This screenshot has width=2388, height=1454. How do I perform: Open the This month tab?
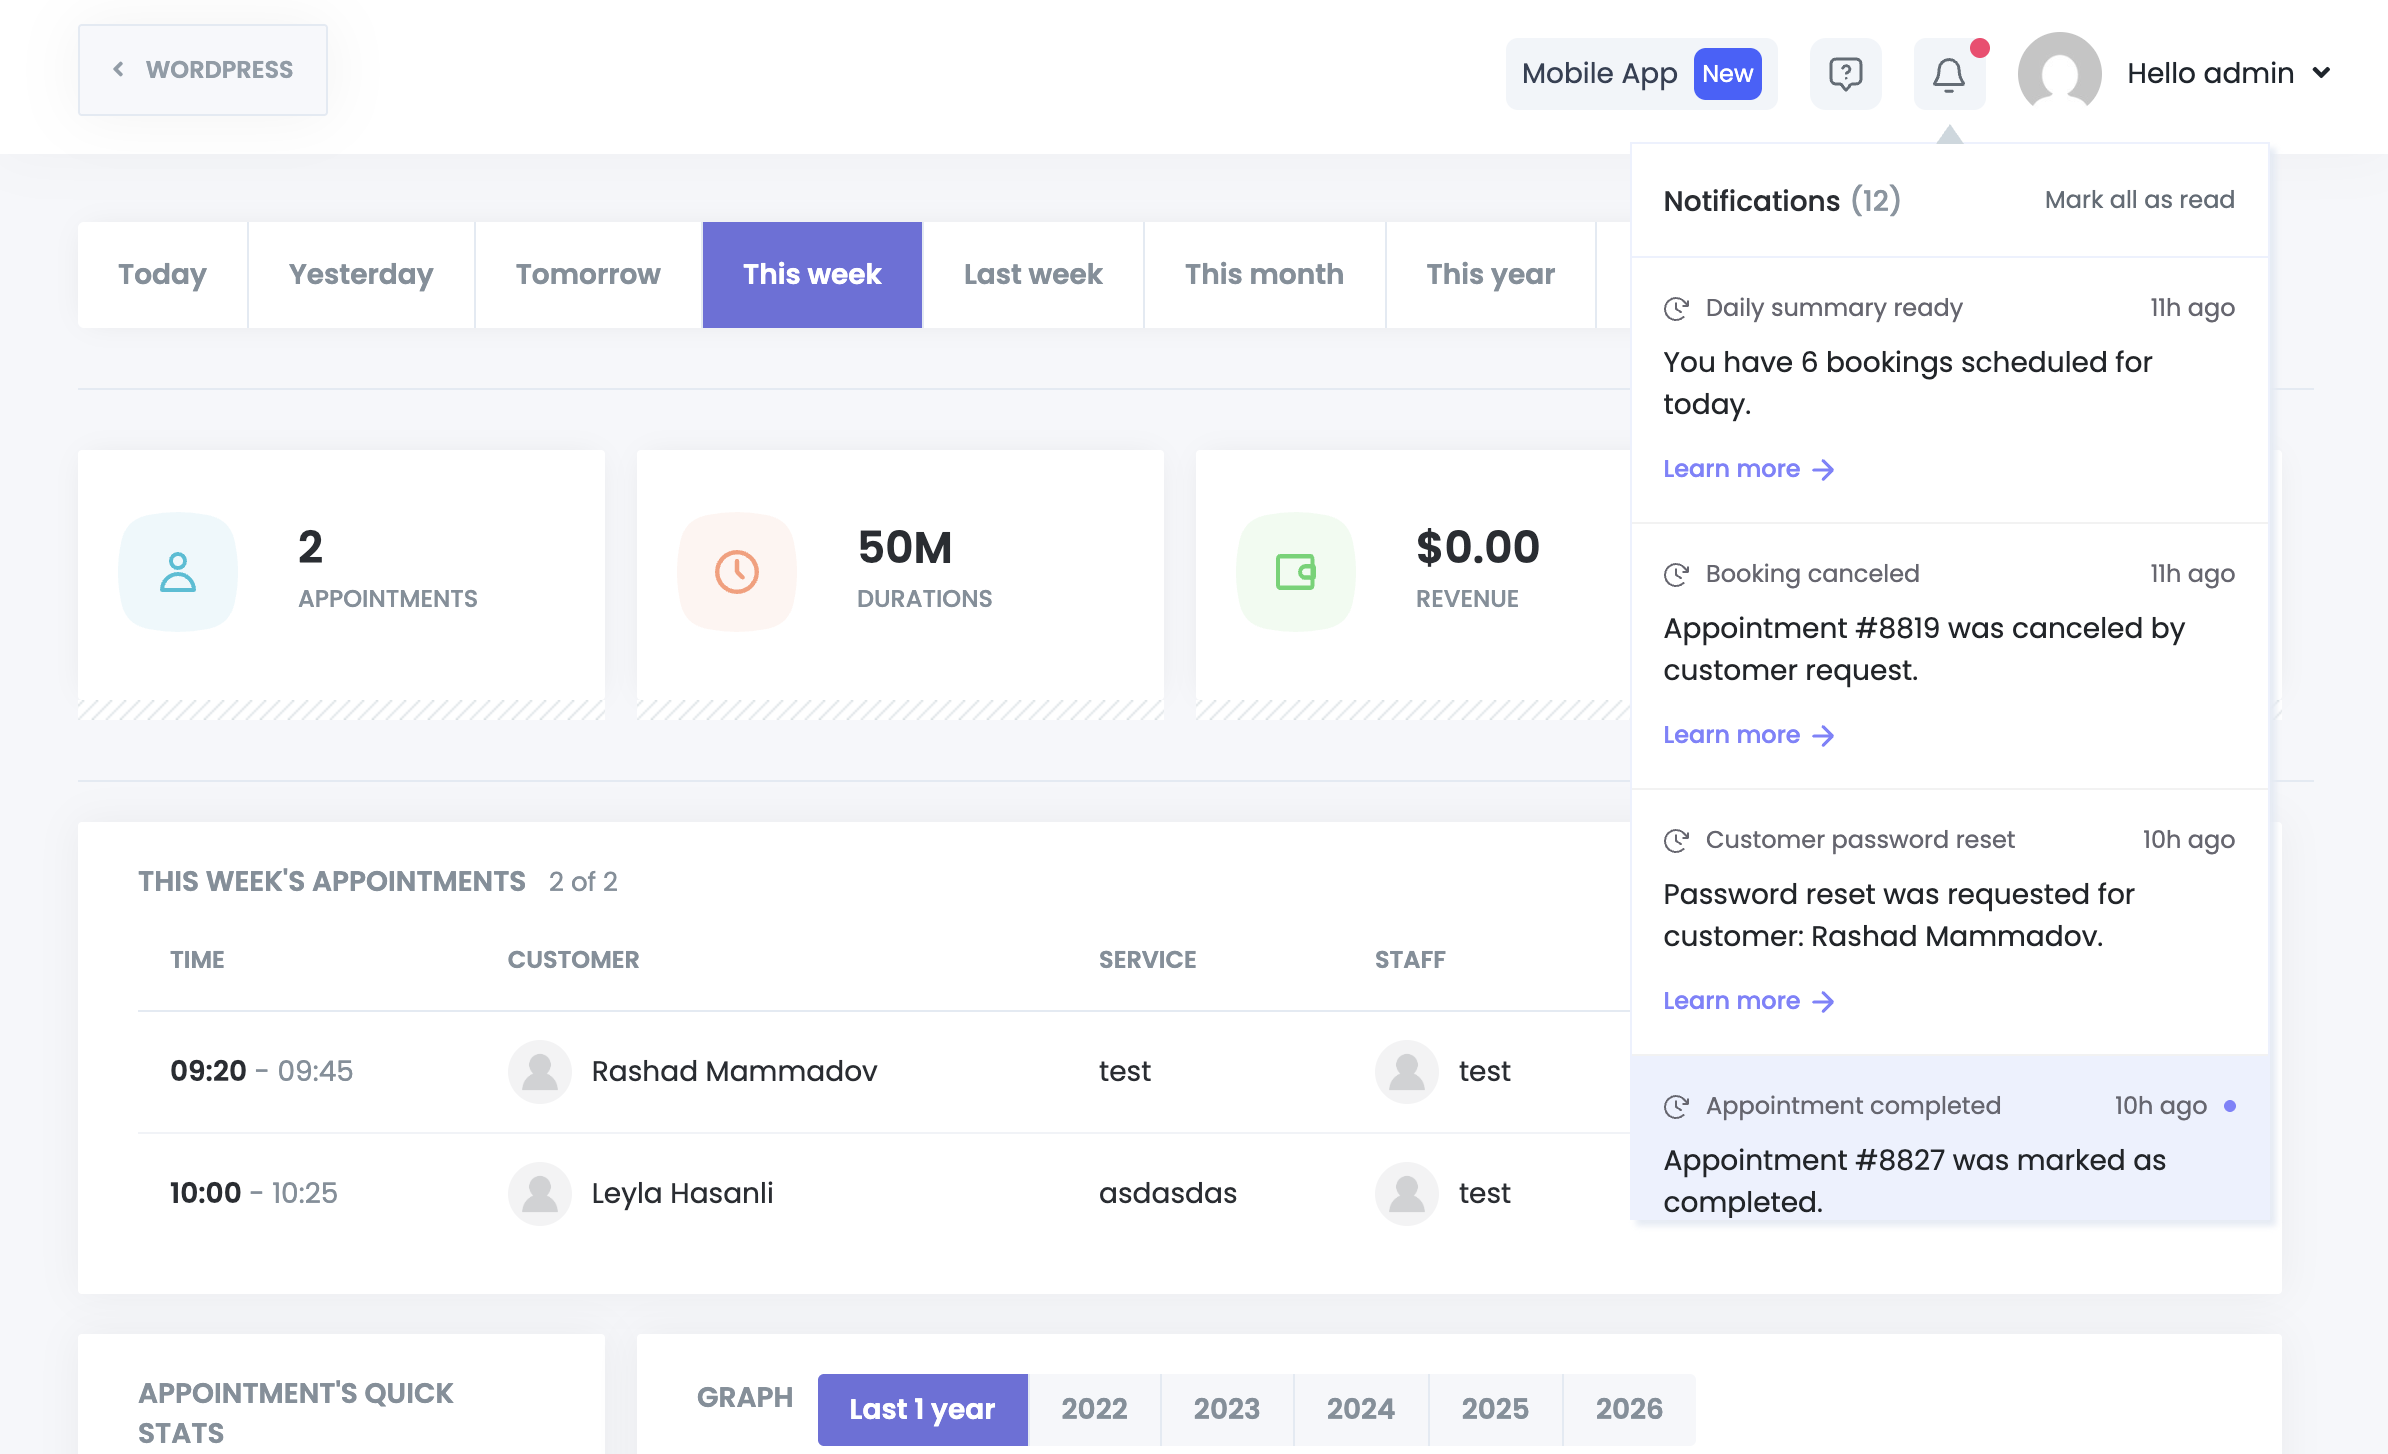pyautogui.click(x=1264, y=275)
